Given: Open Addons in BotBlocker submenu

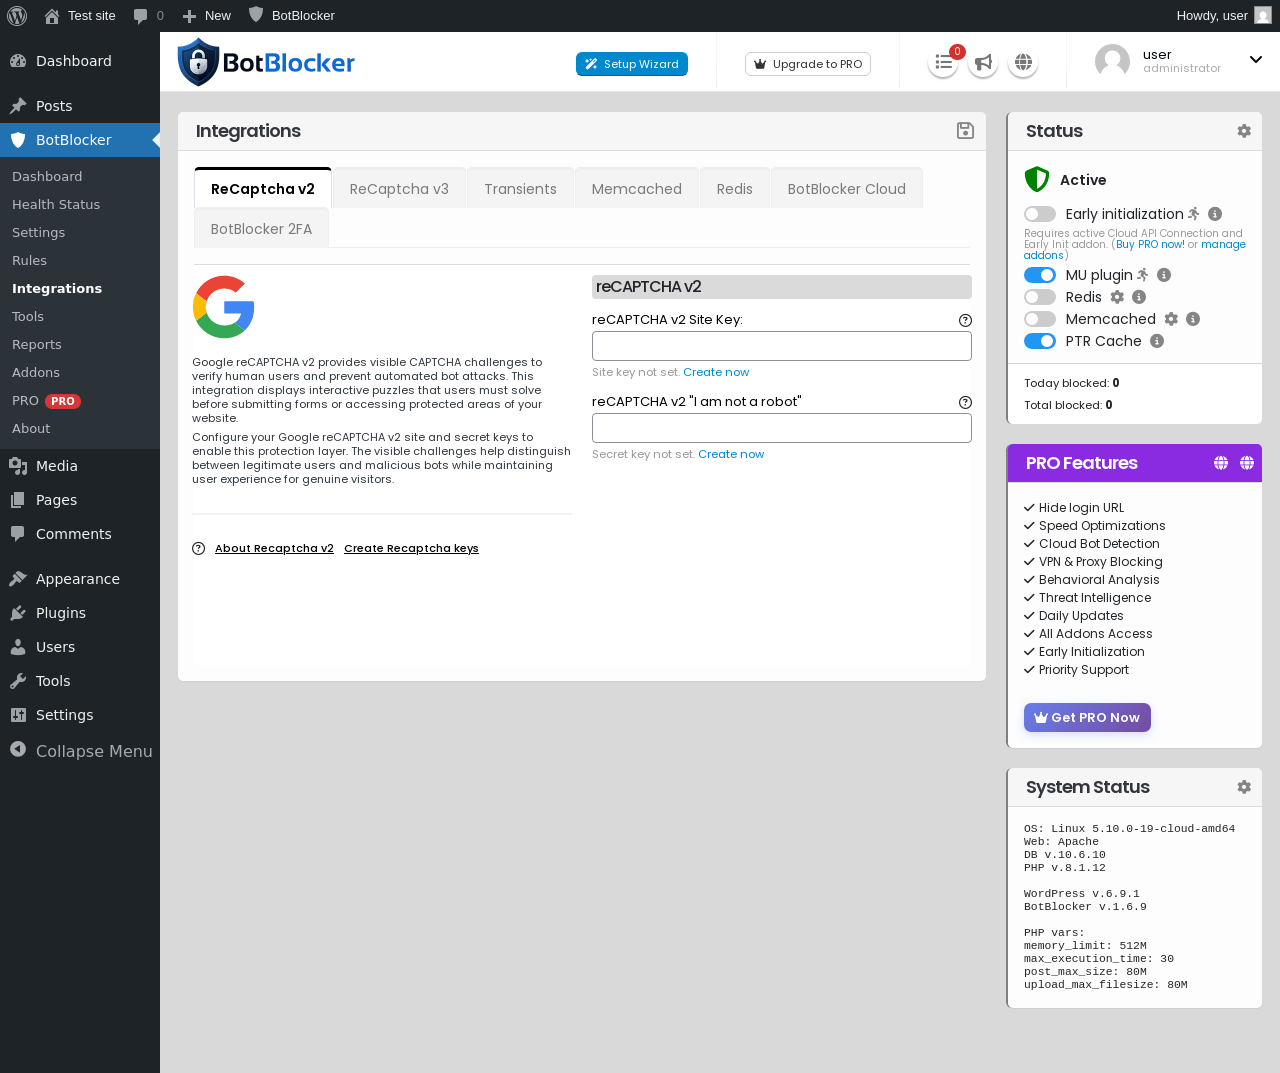Looking at the screenshot, I should point(36,372).
